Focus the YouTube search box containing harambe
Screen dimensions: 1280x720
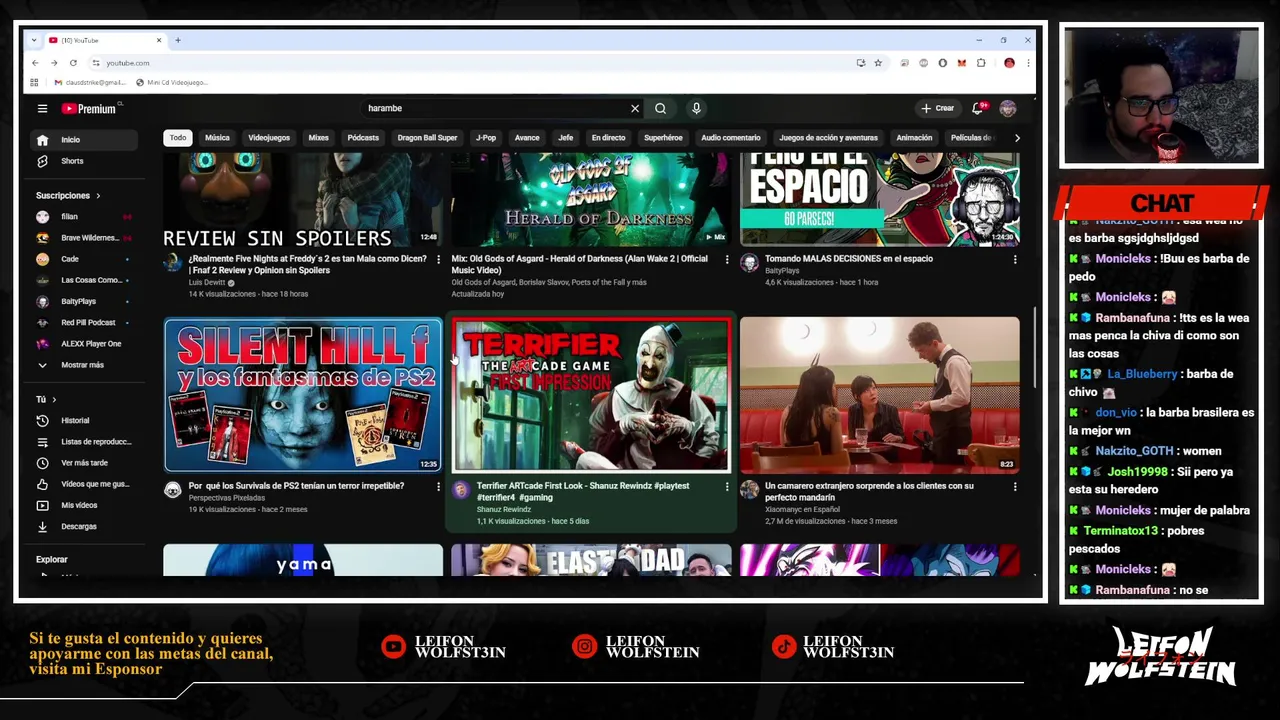[x=495, y=108]
